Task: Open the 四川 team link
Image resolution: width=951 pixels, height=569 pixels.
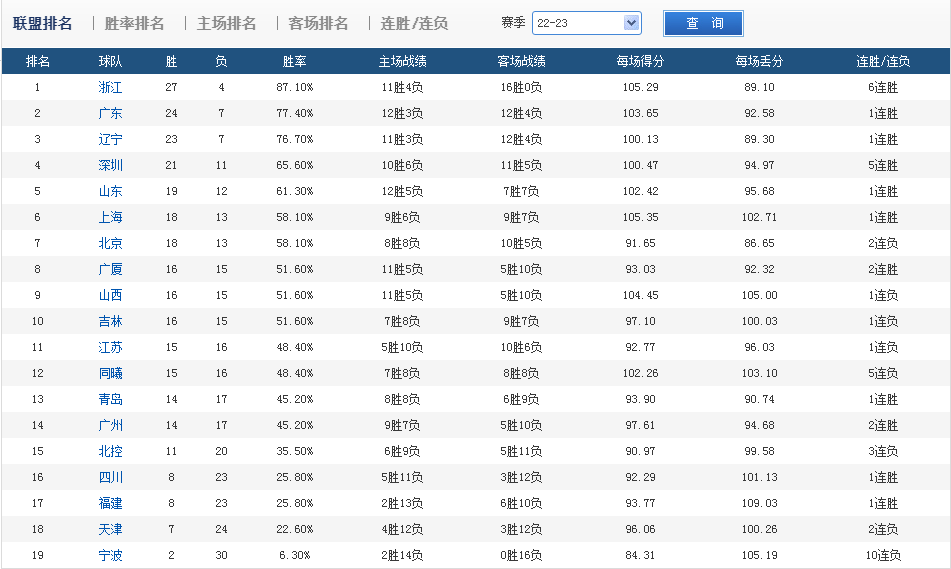Action: tap(110, 477)
